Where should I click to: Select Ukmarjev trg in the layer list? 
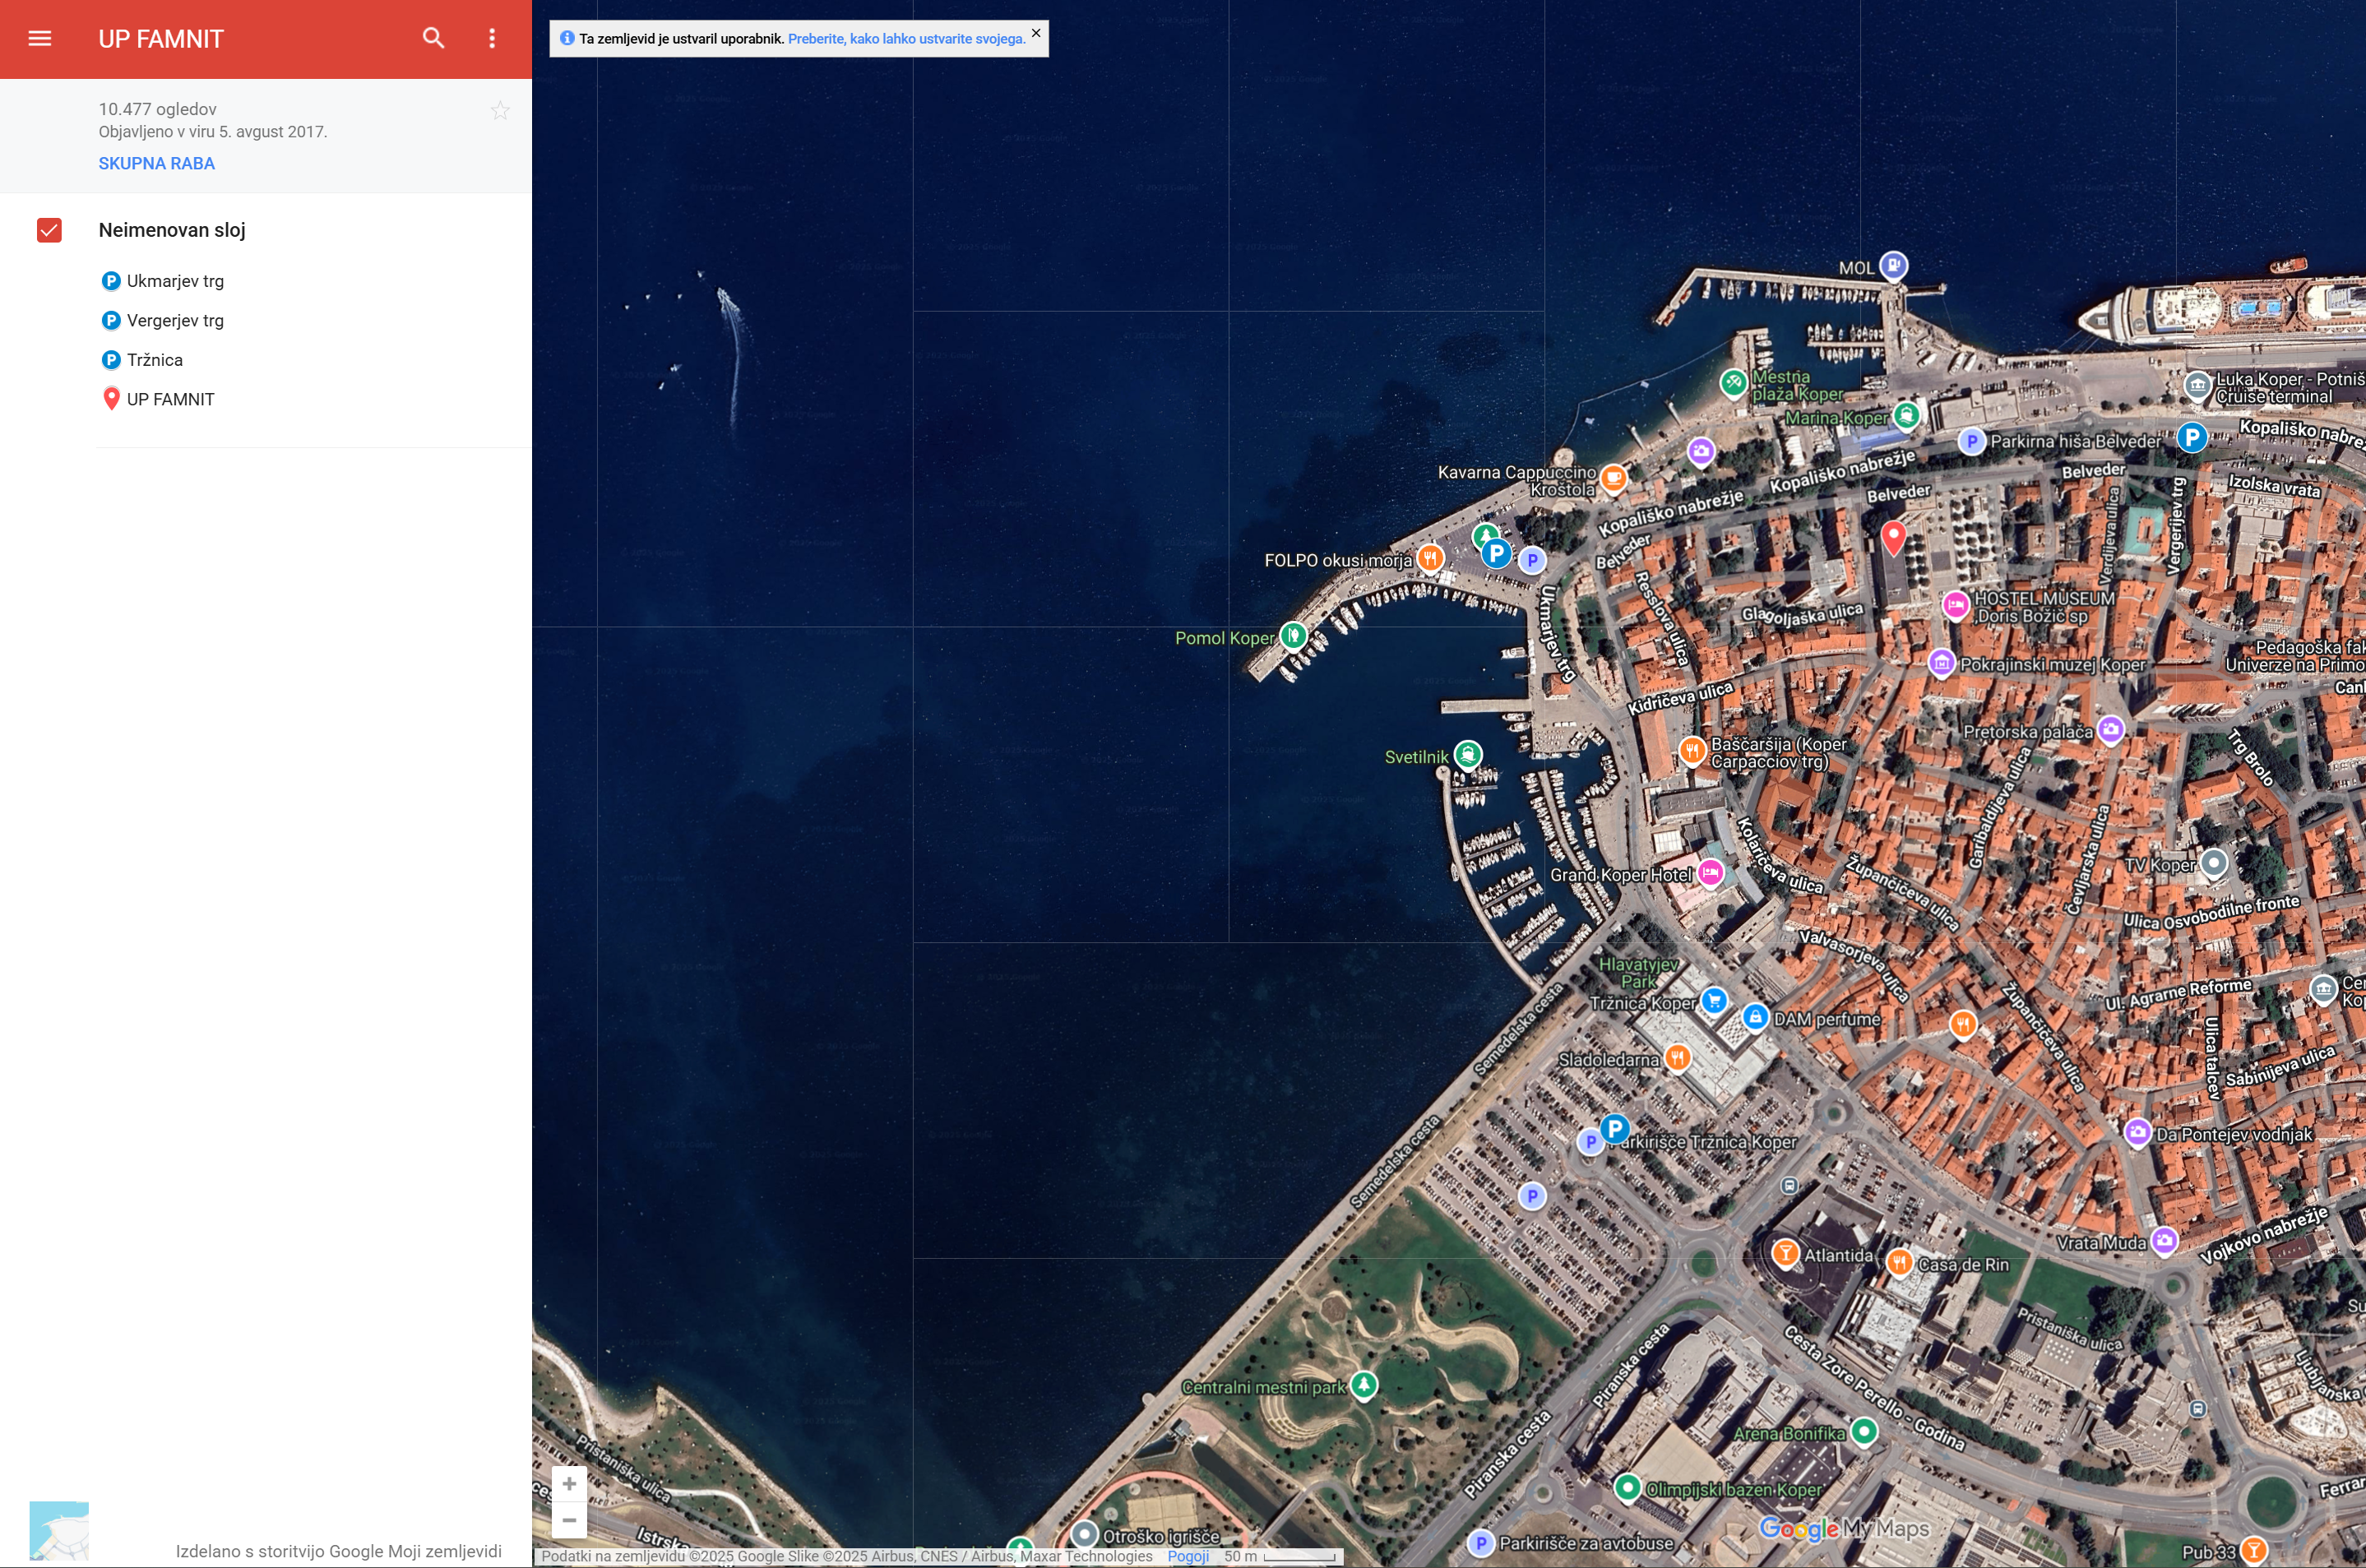[x=175, y=281]
